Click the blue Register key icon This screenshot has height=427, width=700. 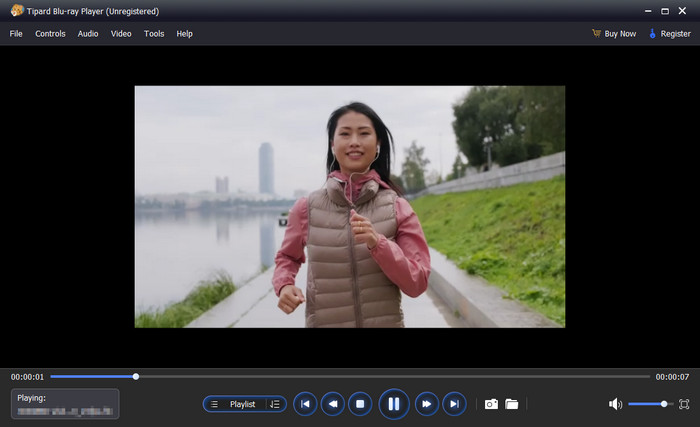pos(653,33)
